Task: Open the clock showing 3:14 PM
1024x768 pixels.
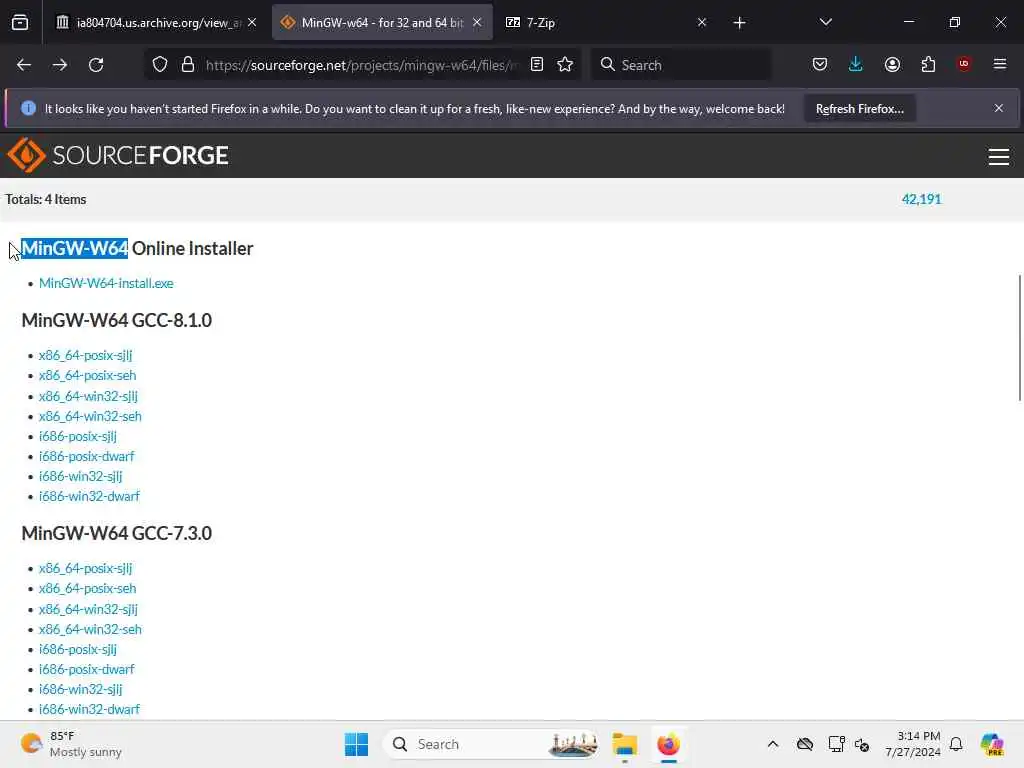Action: click(x=912, y=744)
